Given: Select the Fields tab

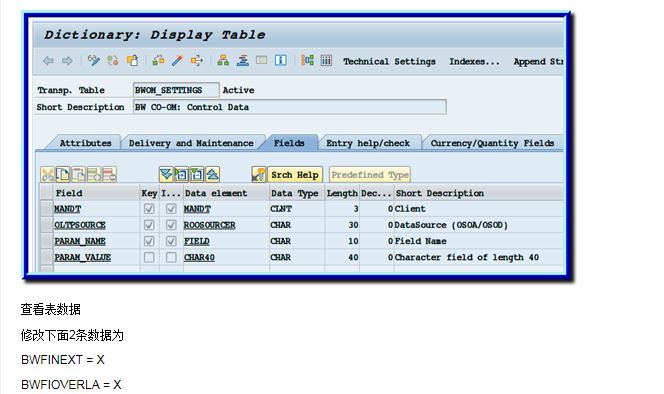Looking at the screenshot, I should (x=289, y=143).
